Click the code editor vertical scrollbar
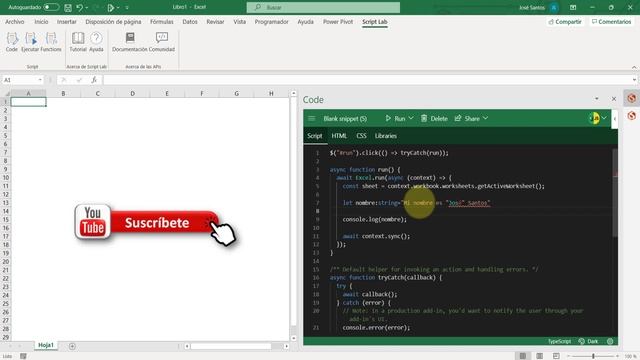The height and width of the screenshot is (360, 640). 615,193
